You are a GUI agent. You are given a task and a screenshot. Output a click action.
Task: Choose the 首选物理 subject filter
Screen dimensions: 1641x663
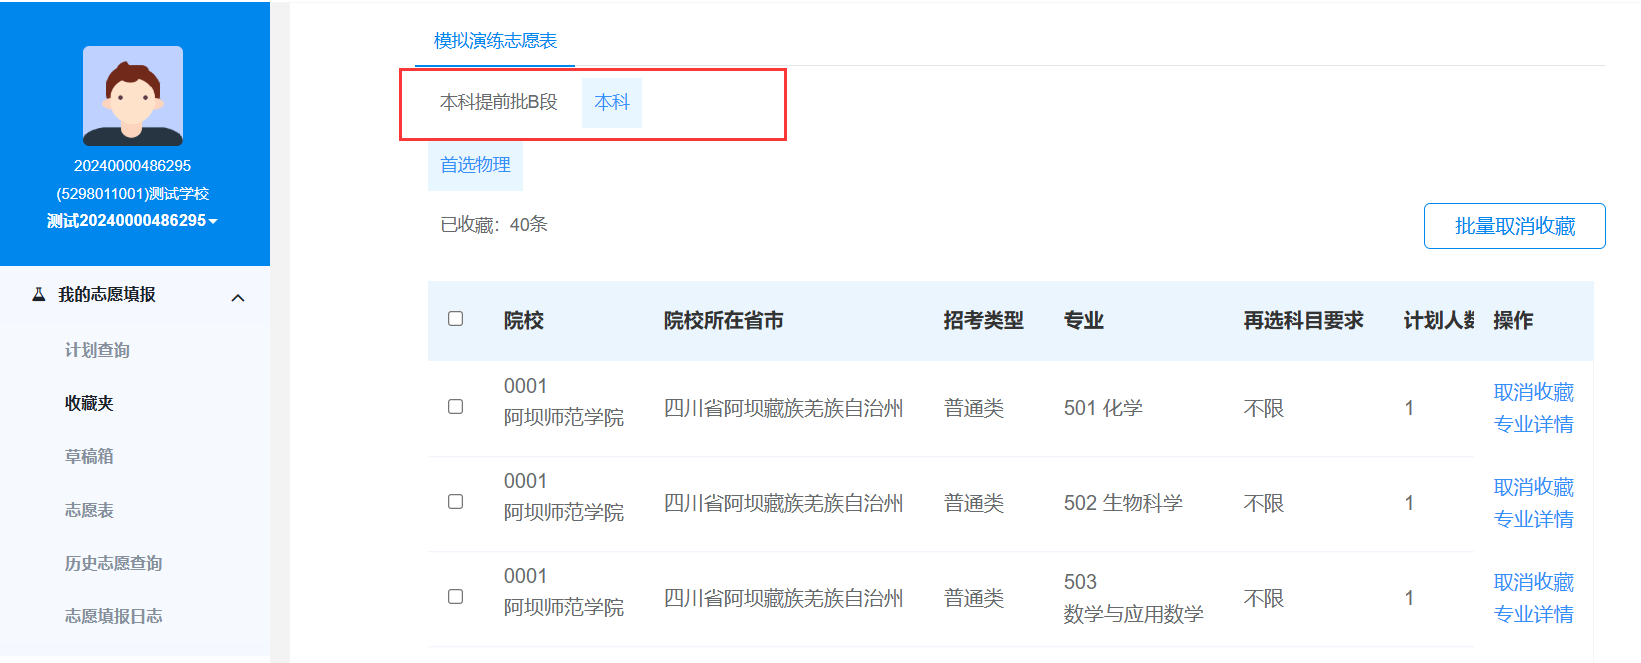click(475, 165)
